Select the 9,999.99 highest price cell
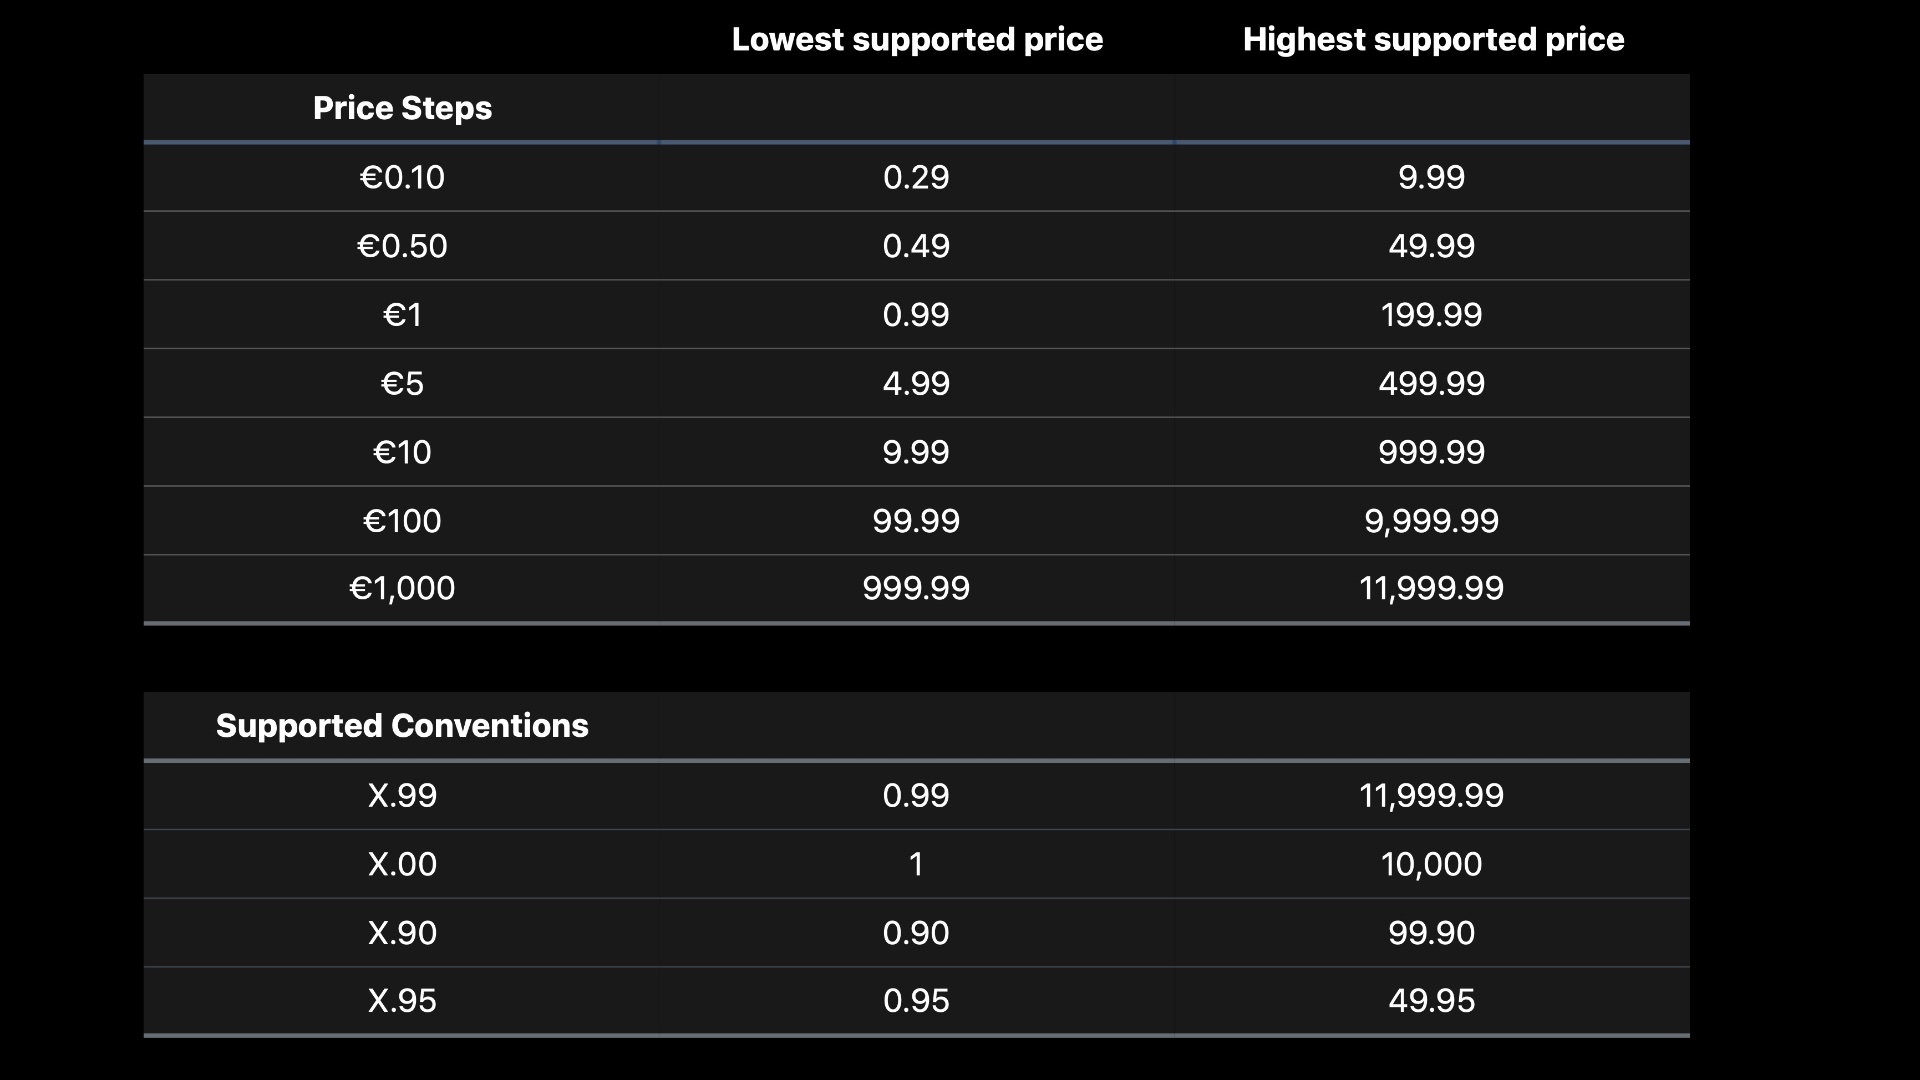Image resolution: width=1920 pixels, height=1080 pixels. click(x=1431, y=521)
